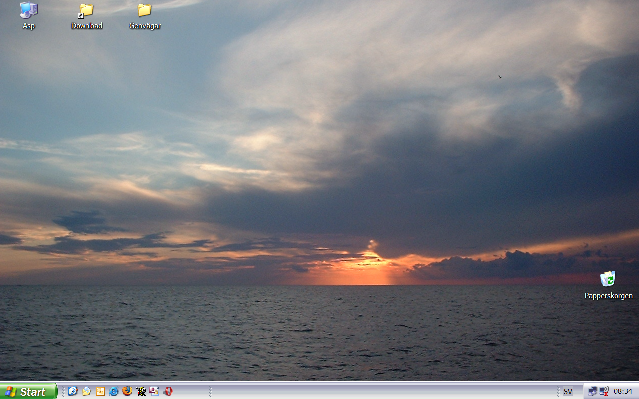Open the disconnected wireless network tray icon
The image size is (639, 399).
point(604,391)
